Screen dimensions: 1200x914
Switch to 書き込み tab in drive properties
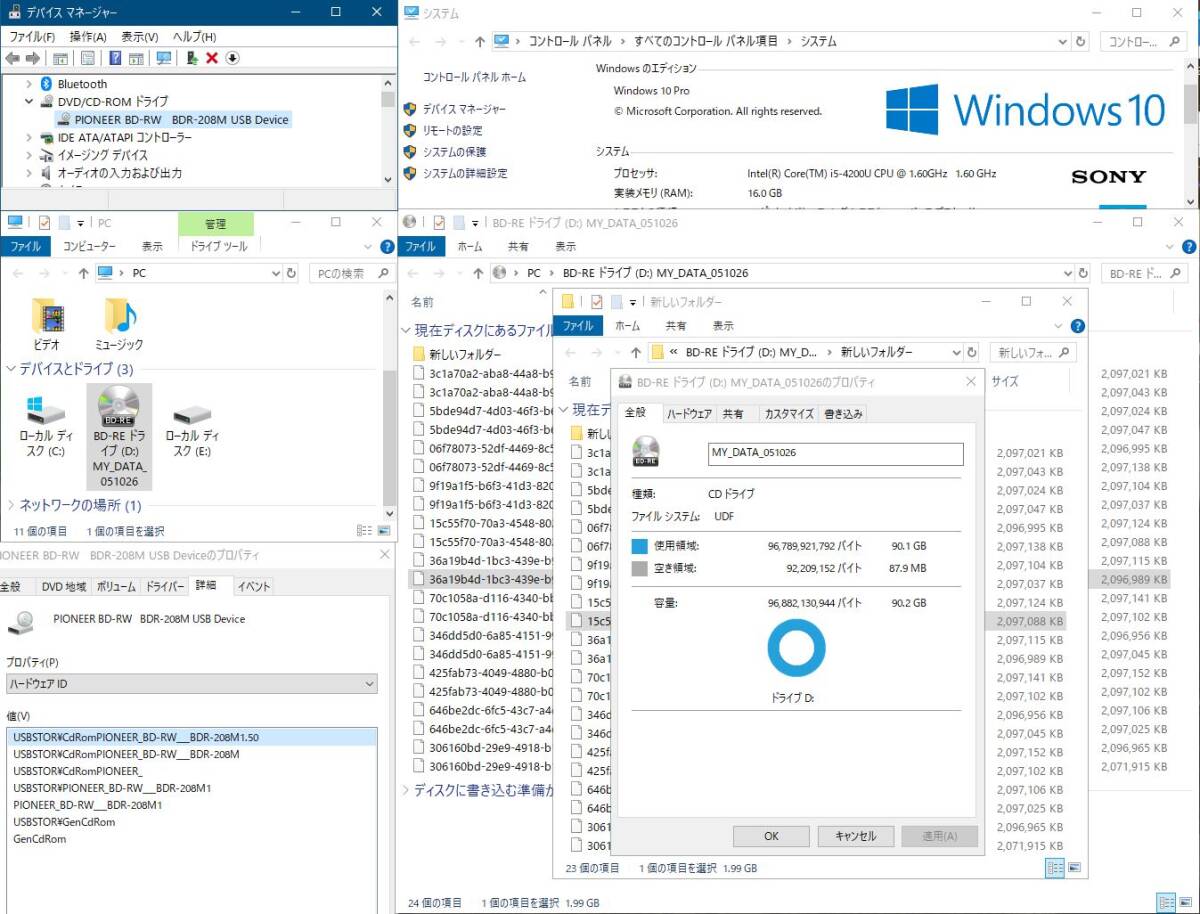[x=844, y=414]
